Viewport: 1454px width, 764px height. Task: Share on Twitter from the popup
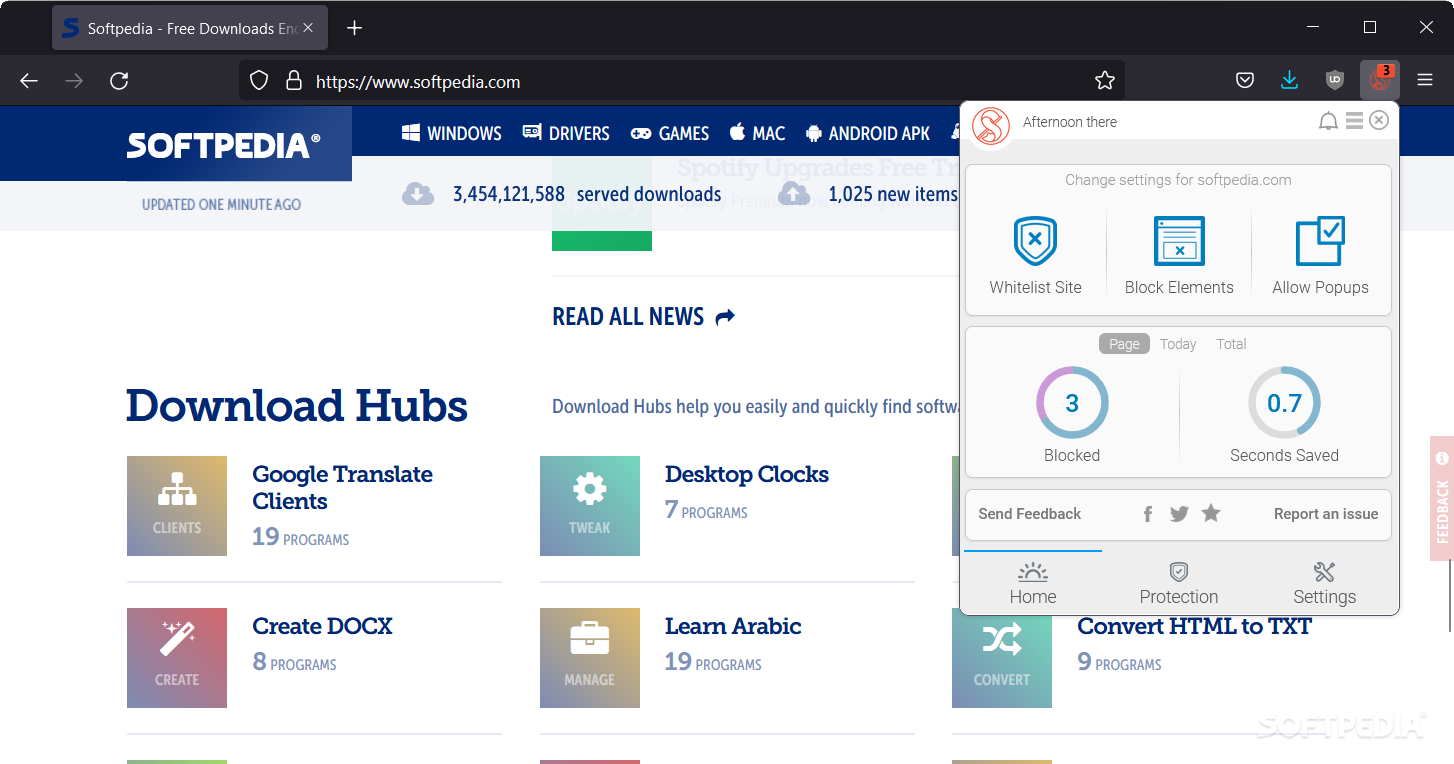1179,514
